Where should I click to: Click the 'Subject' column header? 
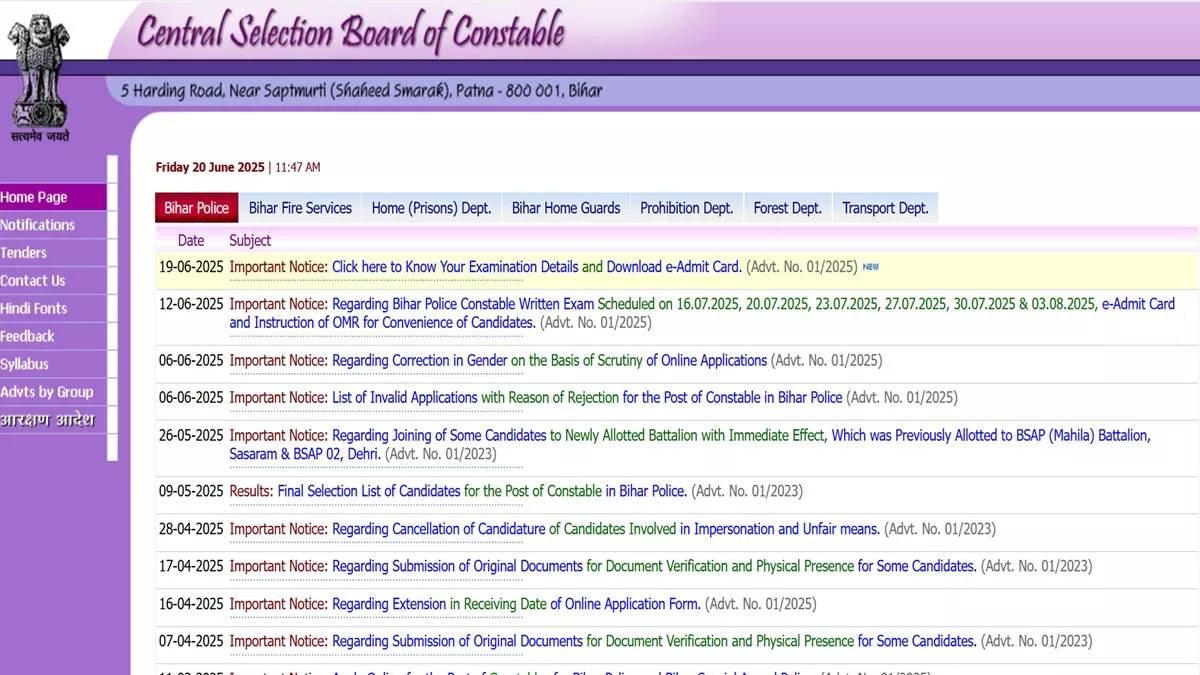click(250, 240)
